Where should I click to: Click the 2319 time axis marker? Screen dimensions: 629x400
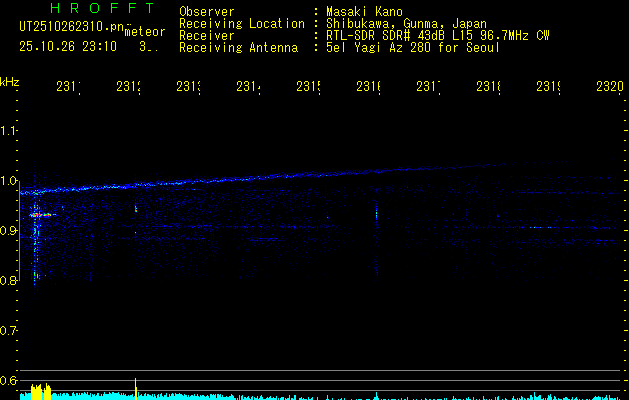[x=548, y=87]
